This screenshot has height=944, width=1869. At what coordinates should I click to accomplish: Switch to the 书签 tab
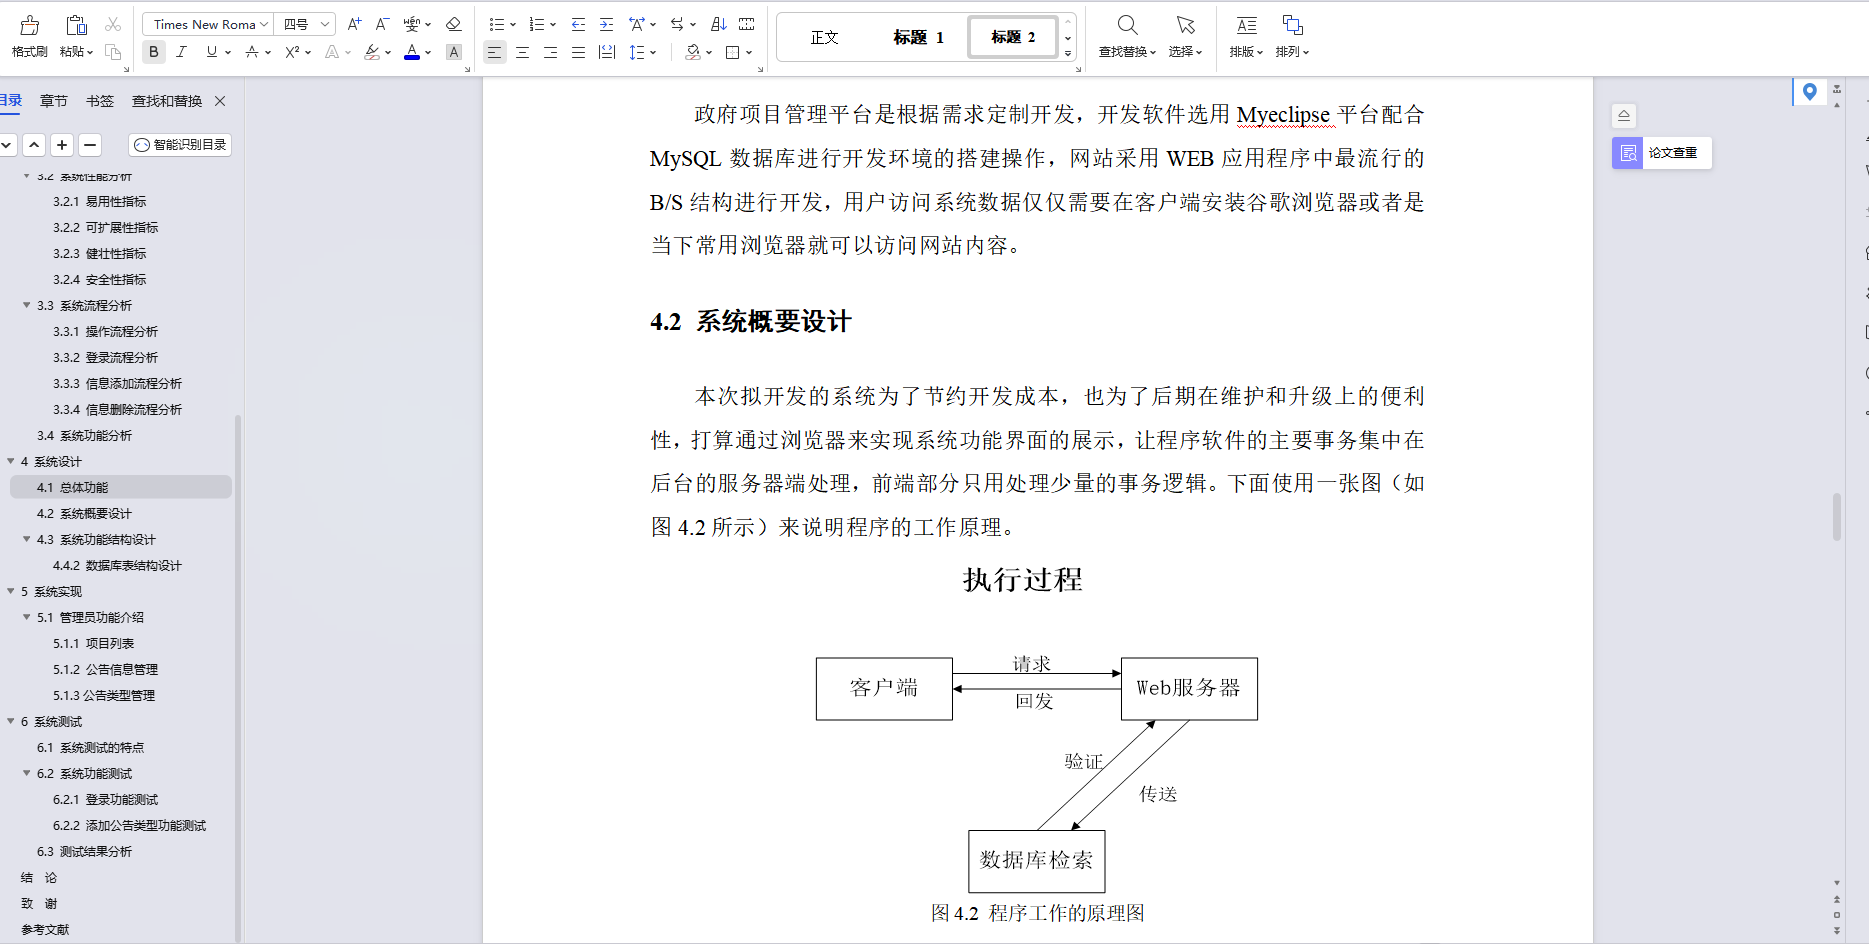98,100
